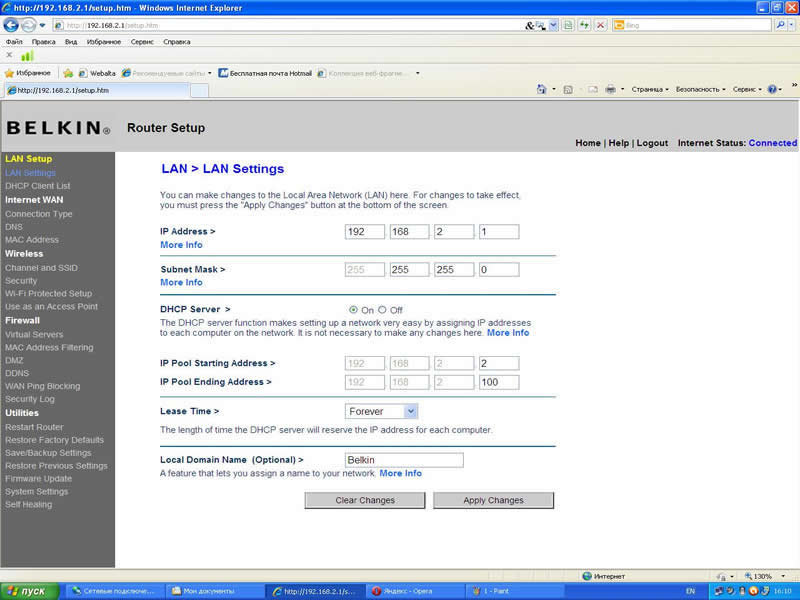Screen dimensions: 800x600
Task: Open the Favorites star button
Action: click(28, 73)
